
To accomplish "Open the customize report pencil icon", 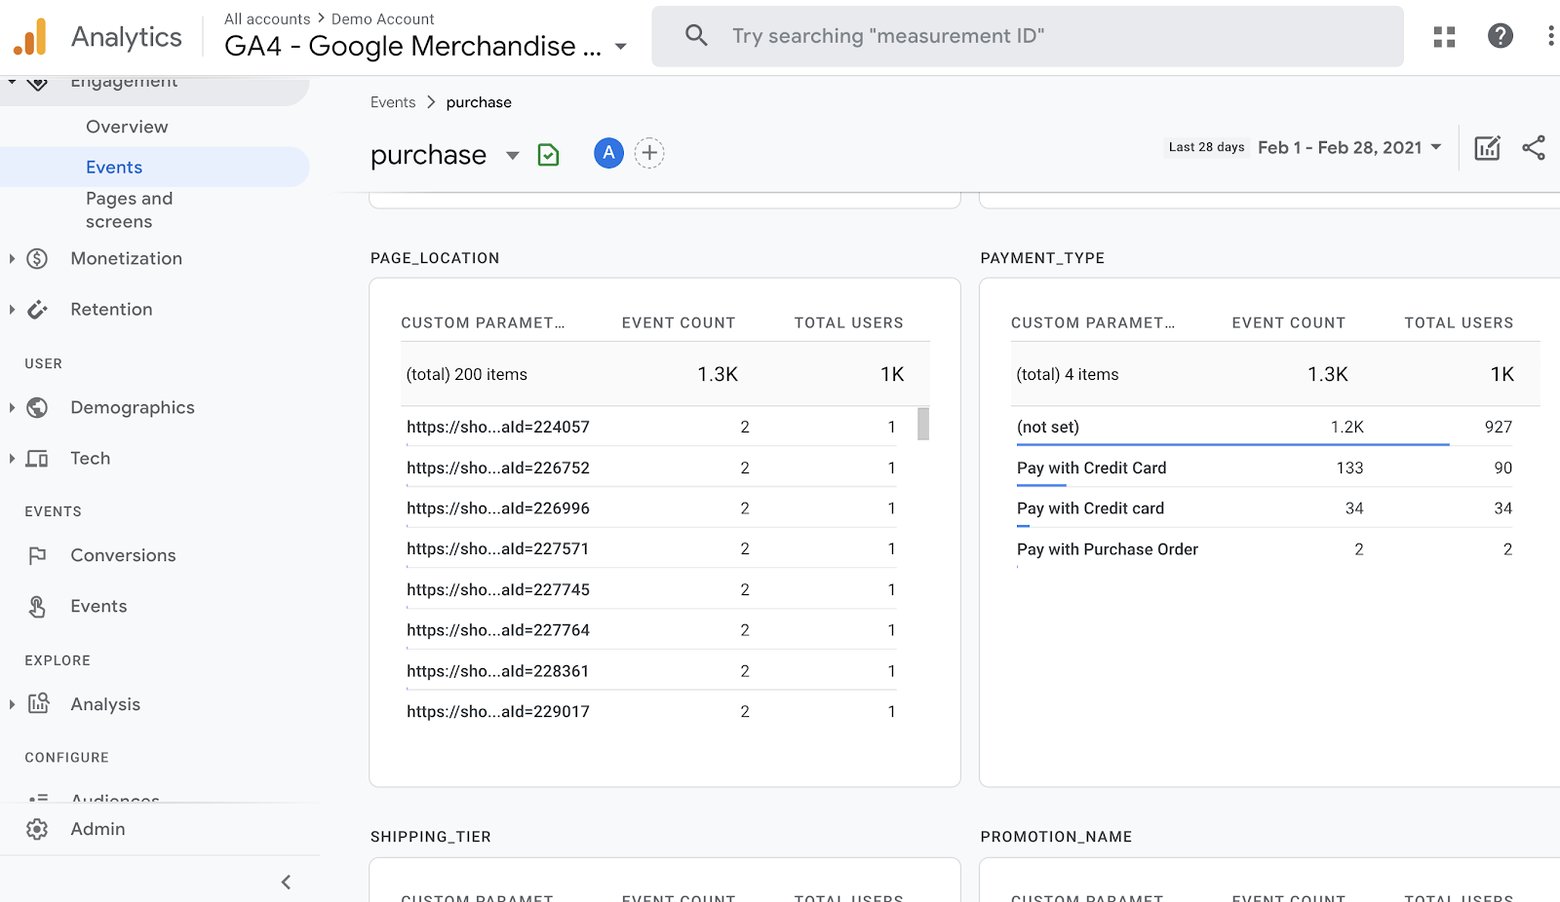I will pyautogui.click(x=1487, y=147).
